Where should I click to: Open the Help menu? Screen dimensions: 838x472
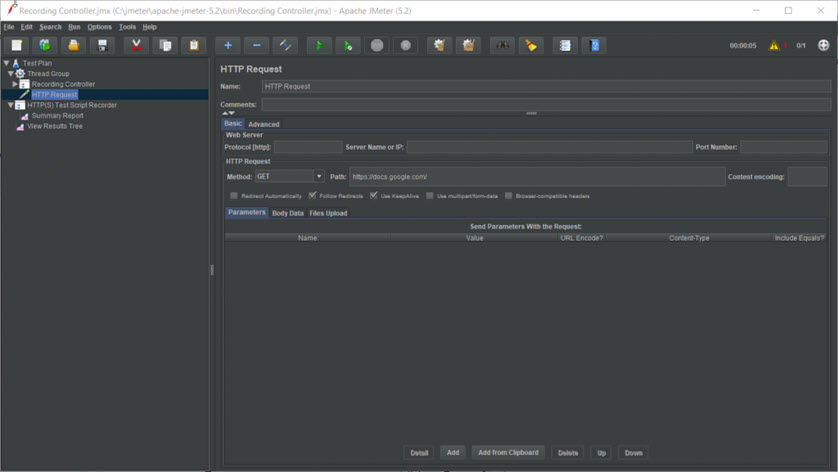150,27
